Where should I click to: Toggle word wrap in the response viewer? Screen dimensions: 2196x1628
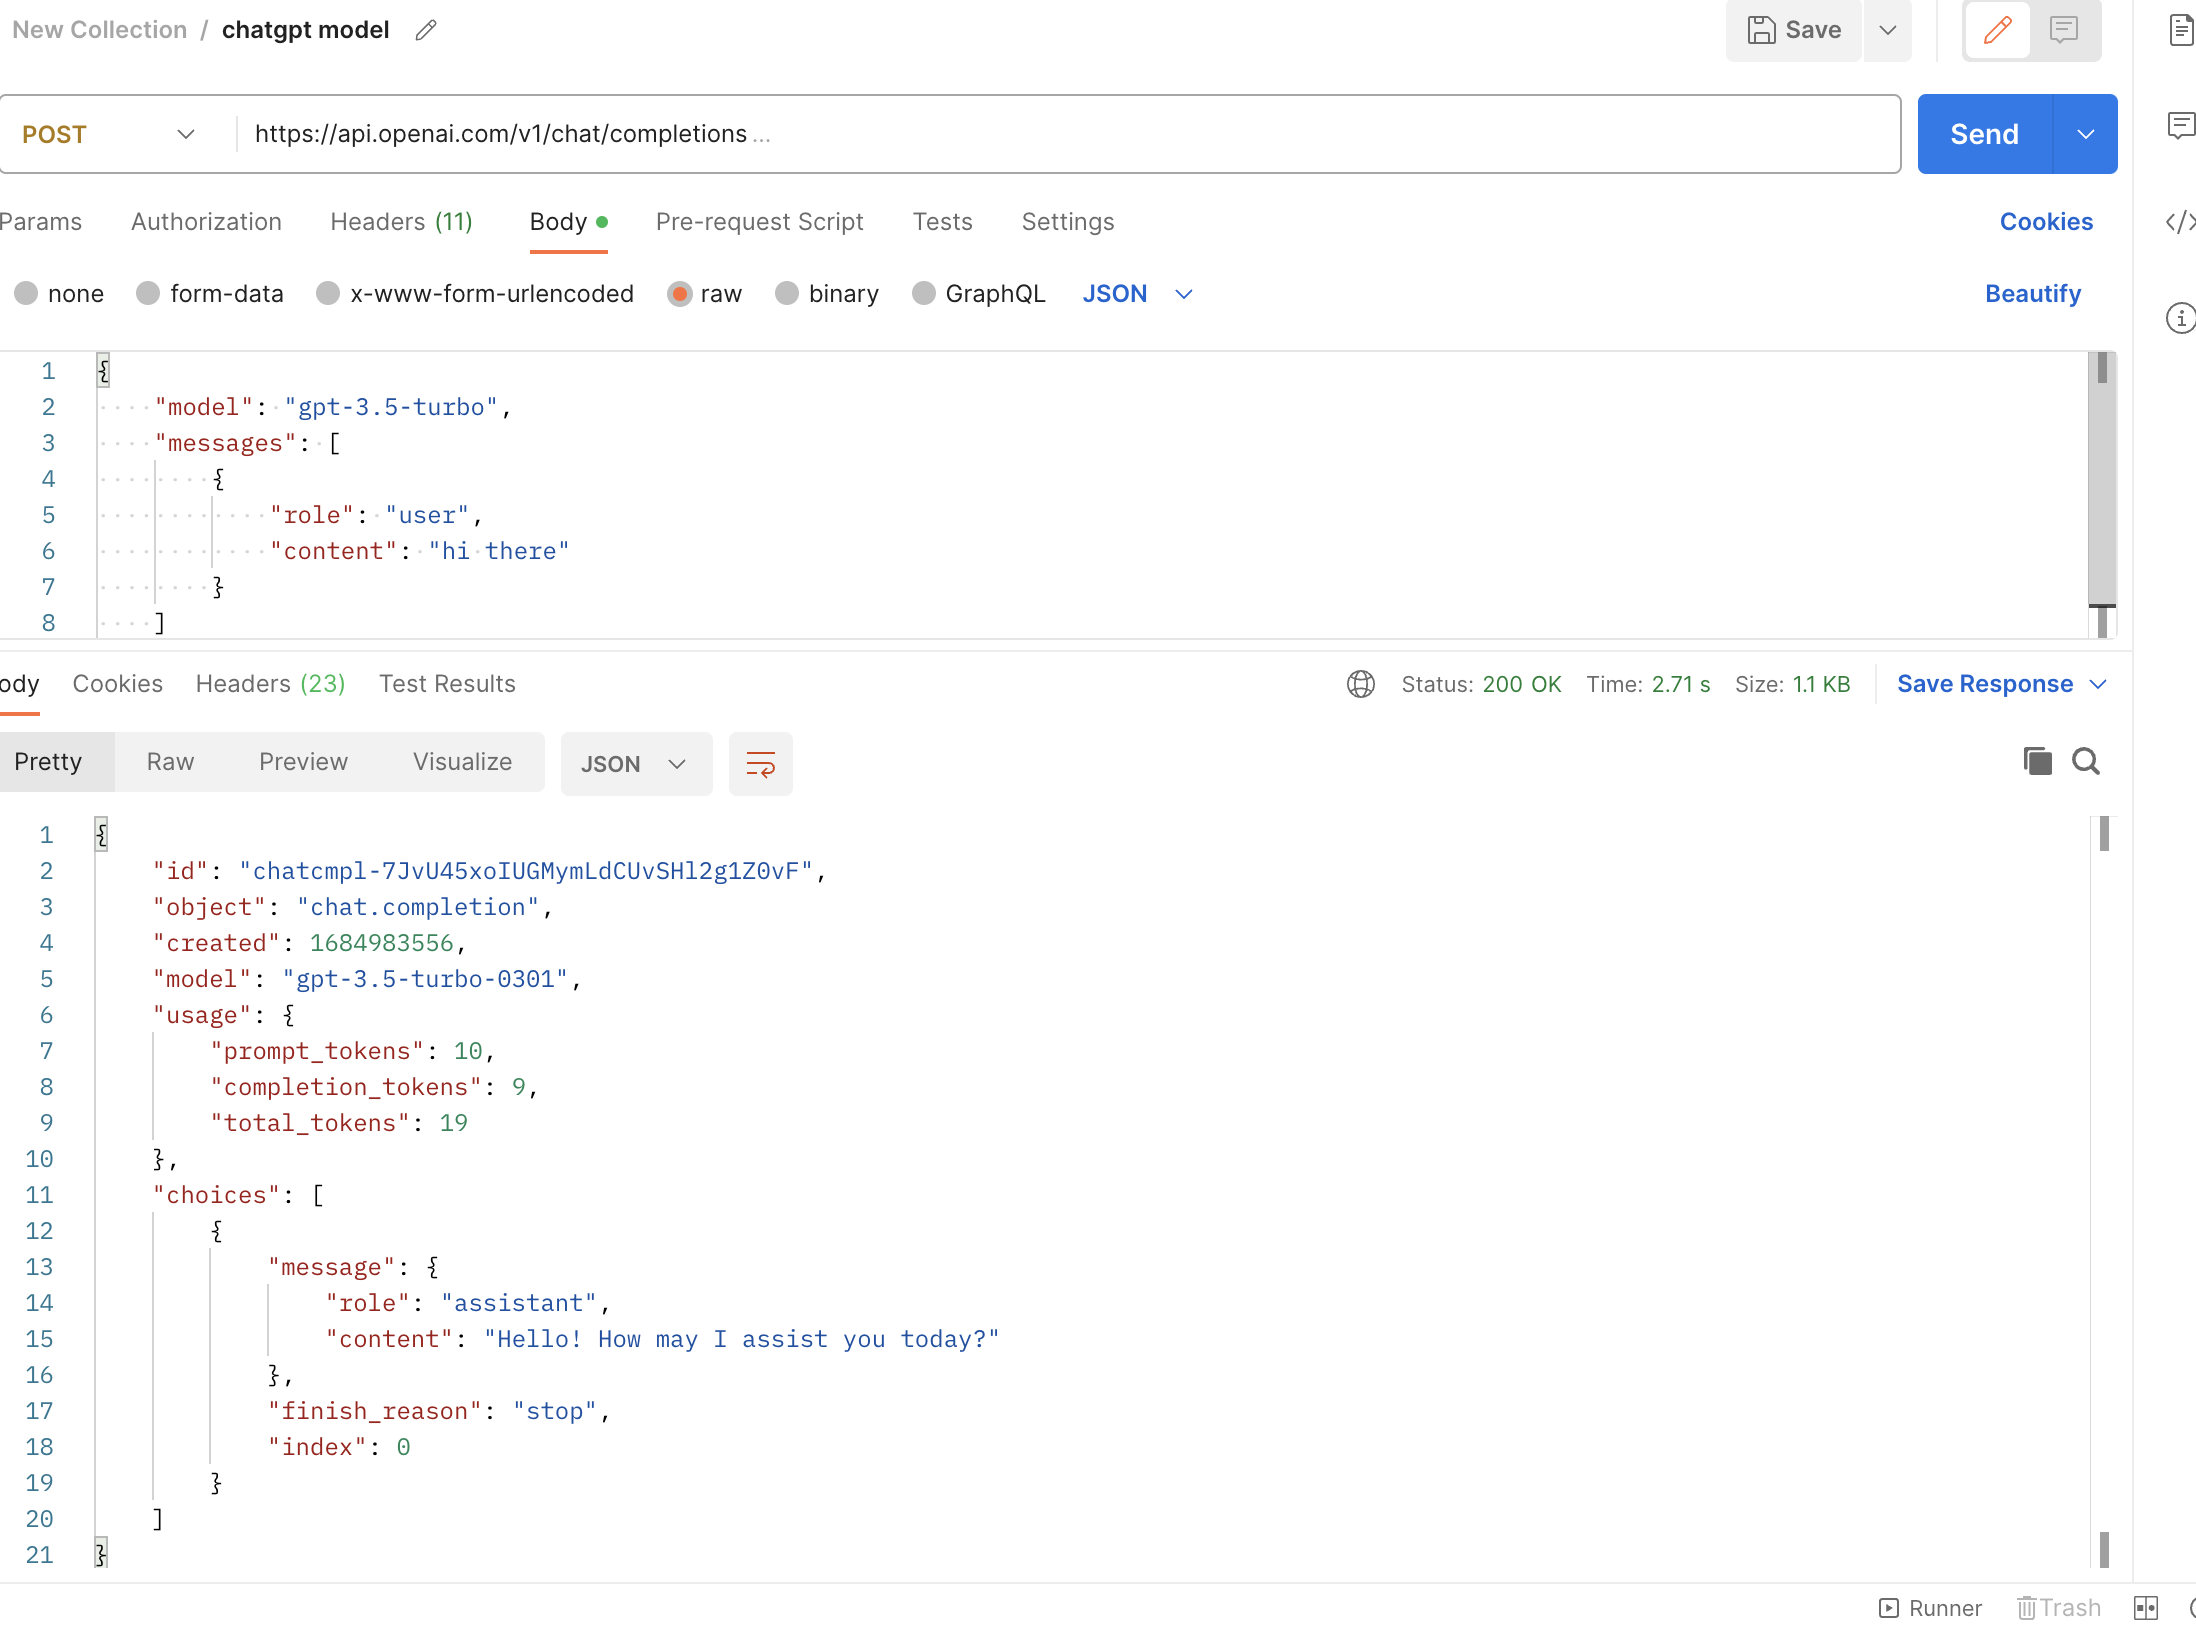click(x=760, y=765)
